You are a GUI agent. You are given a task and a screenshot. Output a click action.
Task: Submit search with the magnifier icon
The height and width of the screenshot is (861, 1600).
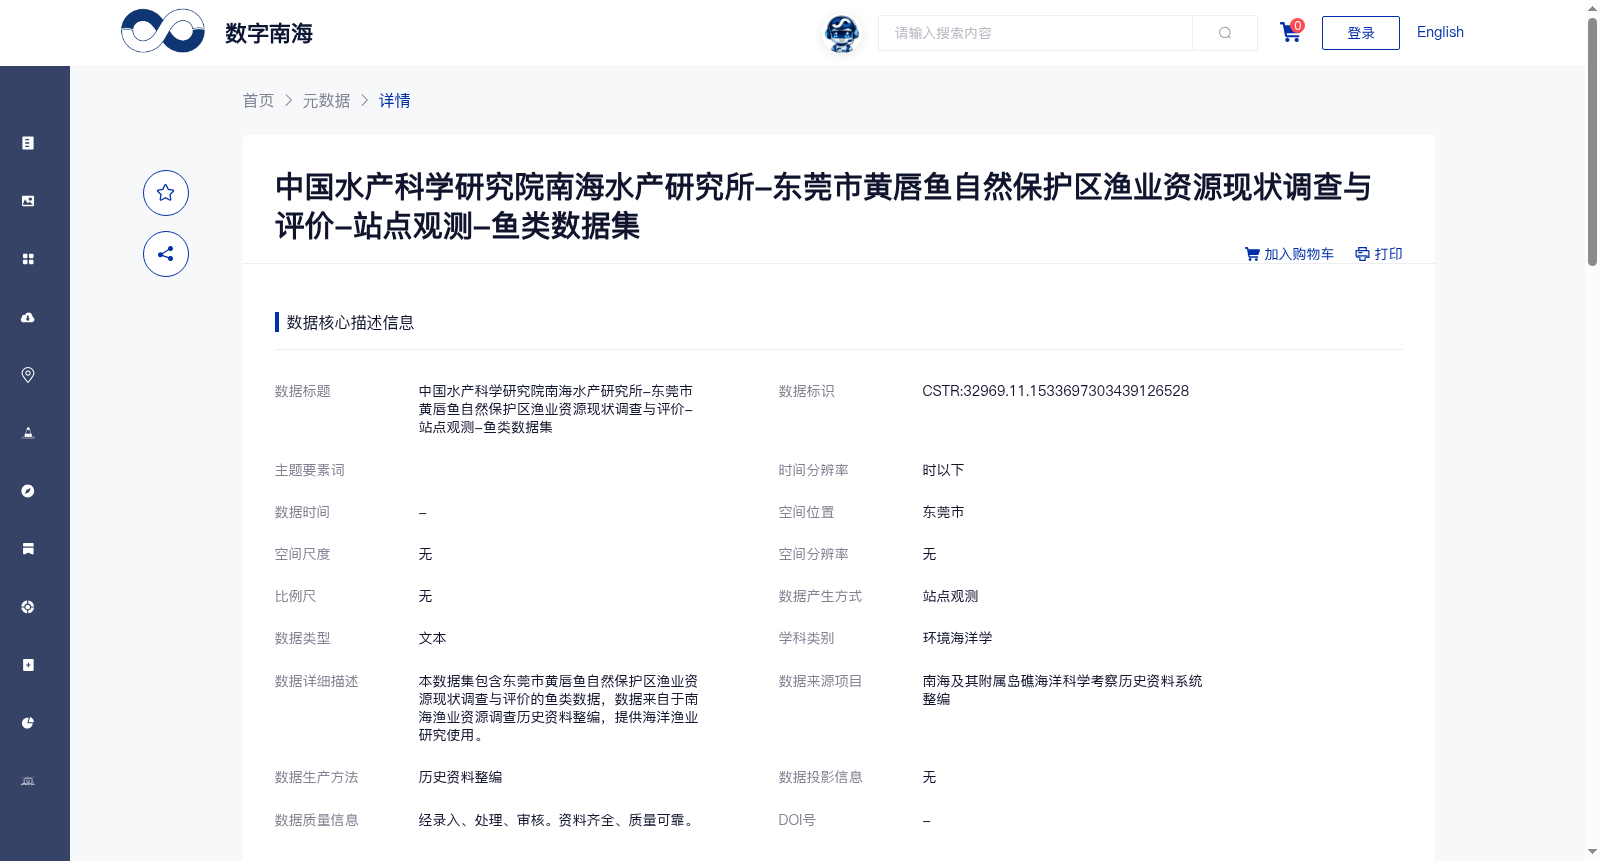coord(1225,33)
